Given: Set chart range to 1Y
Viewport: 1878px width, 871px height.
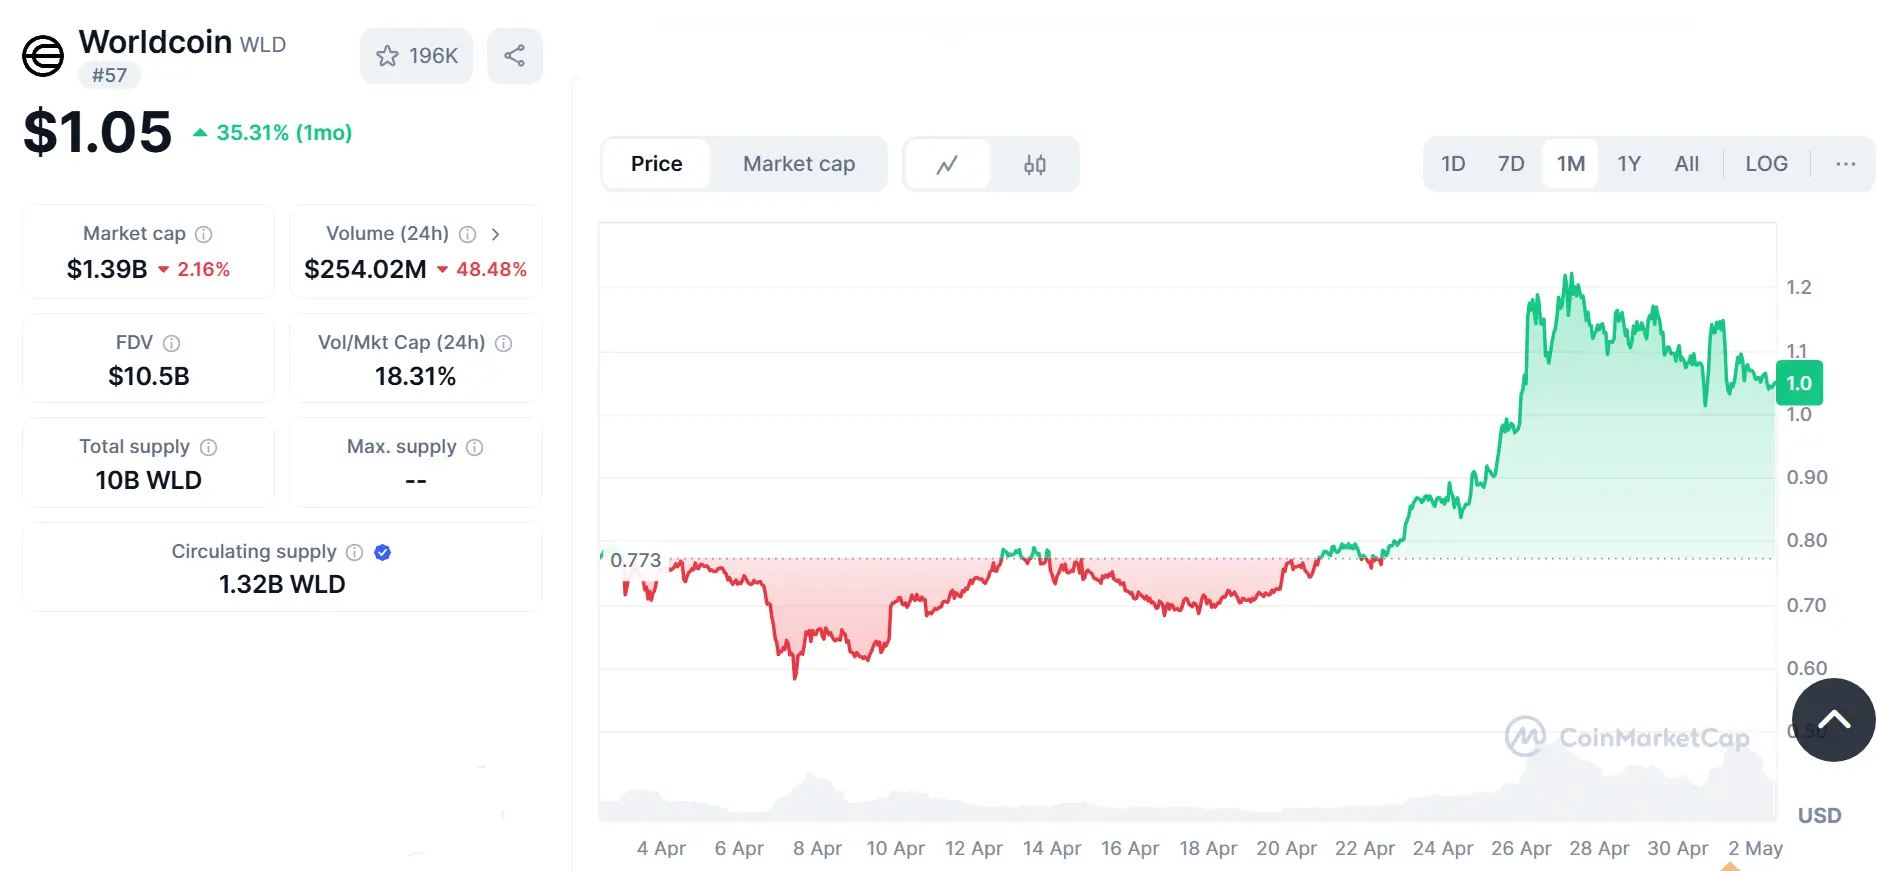Looking at the screenshot, I should (1629, 164).
